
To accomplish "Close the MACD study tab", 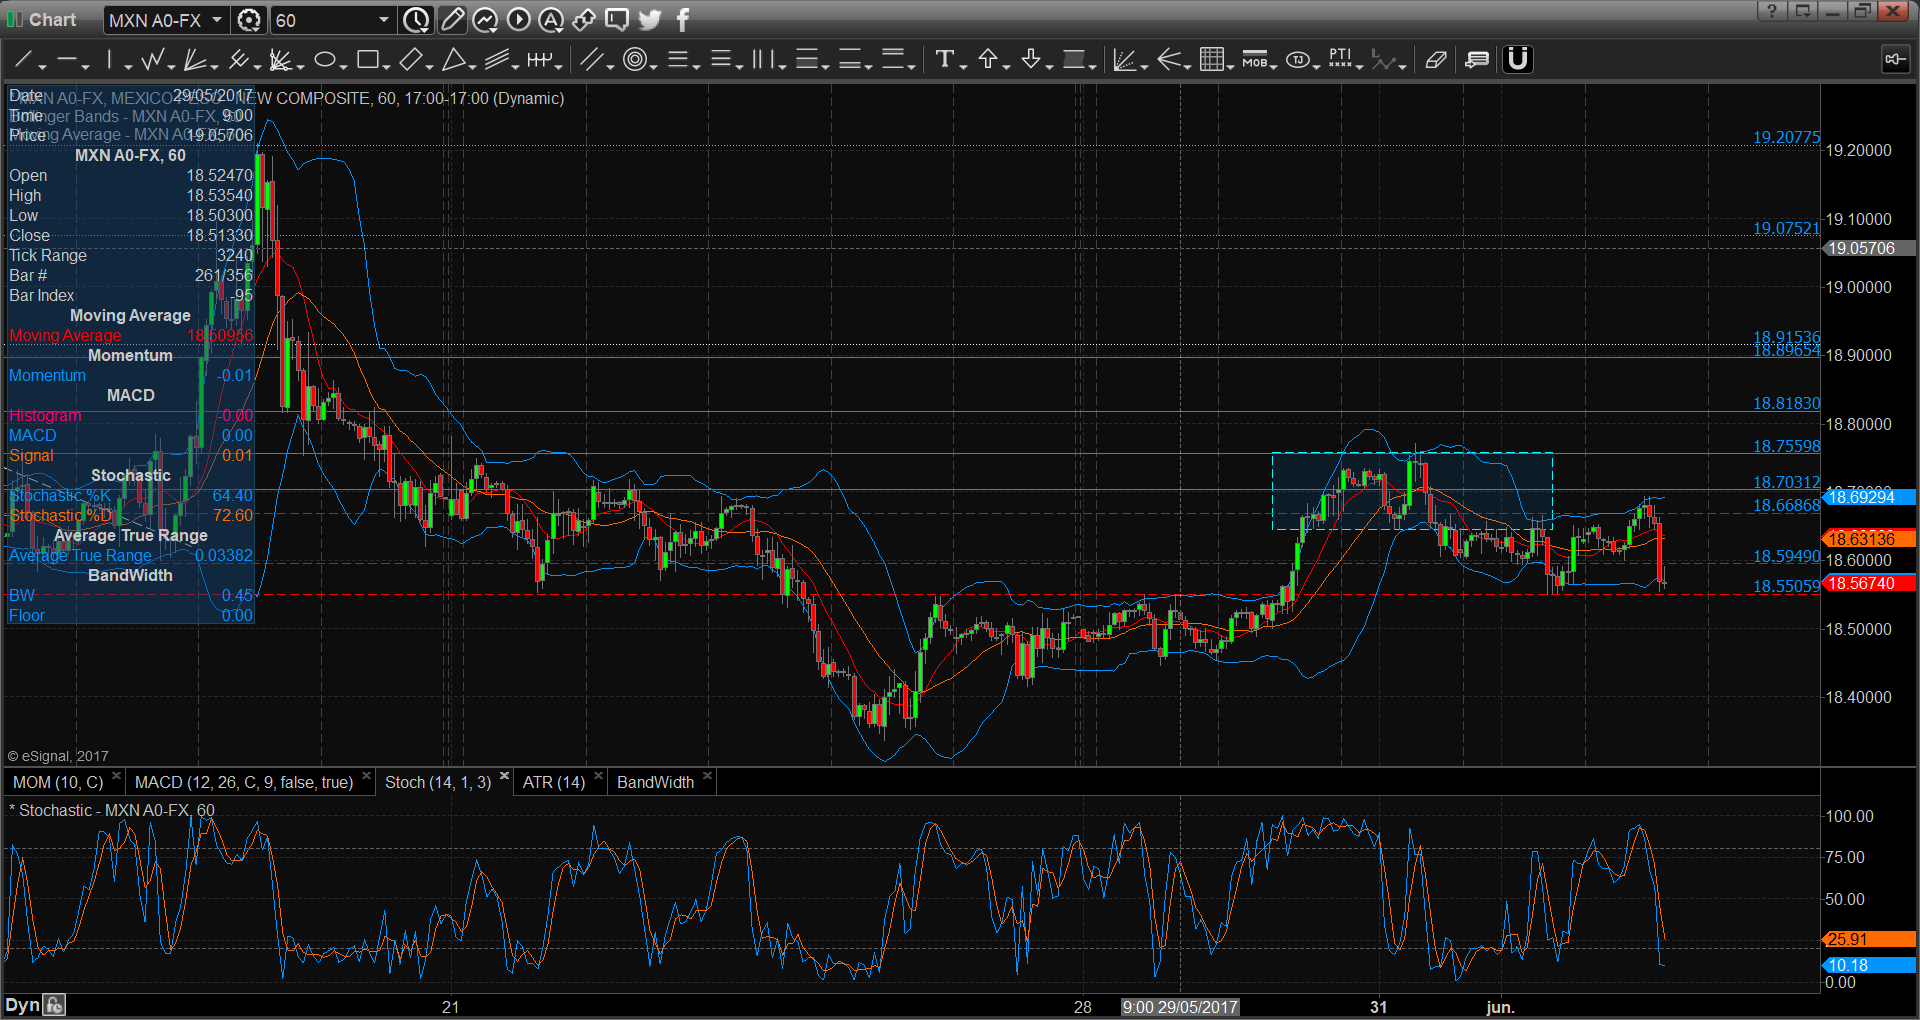I will (366, 776).
